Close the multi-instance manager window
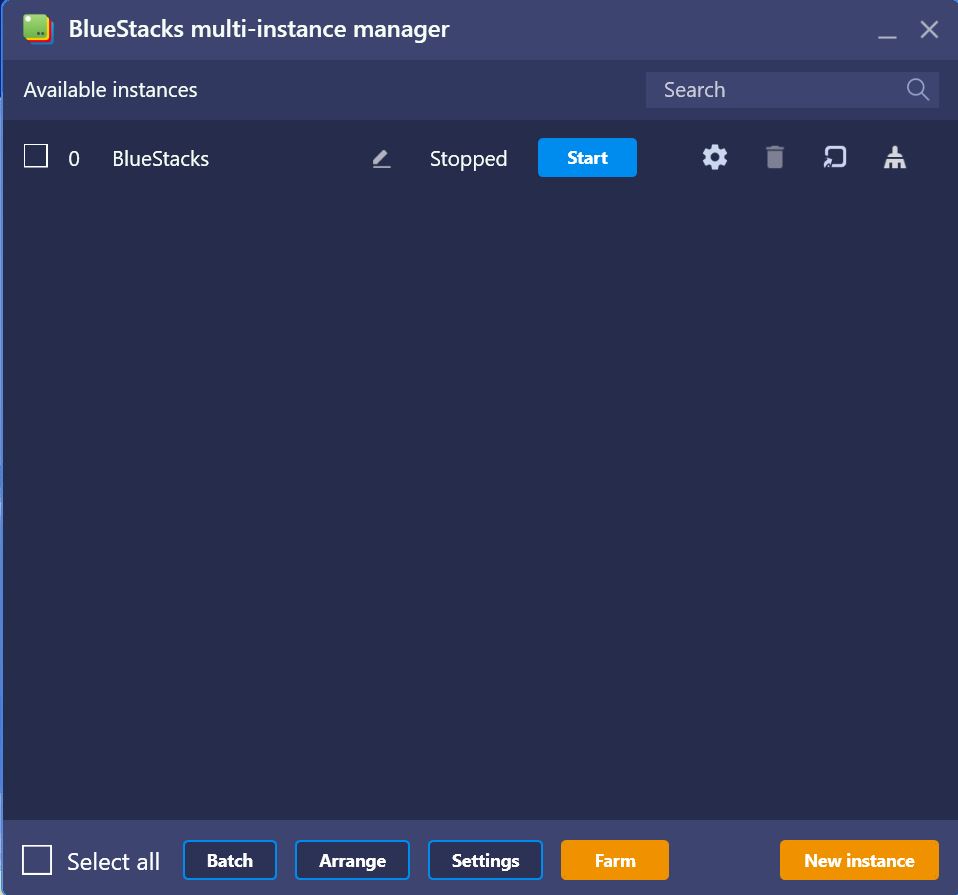This screenshot has height=895, width=958. (x=929, y=29)
